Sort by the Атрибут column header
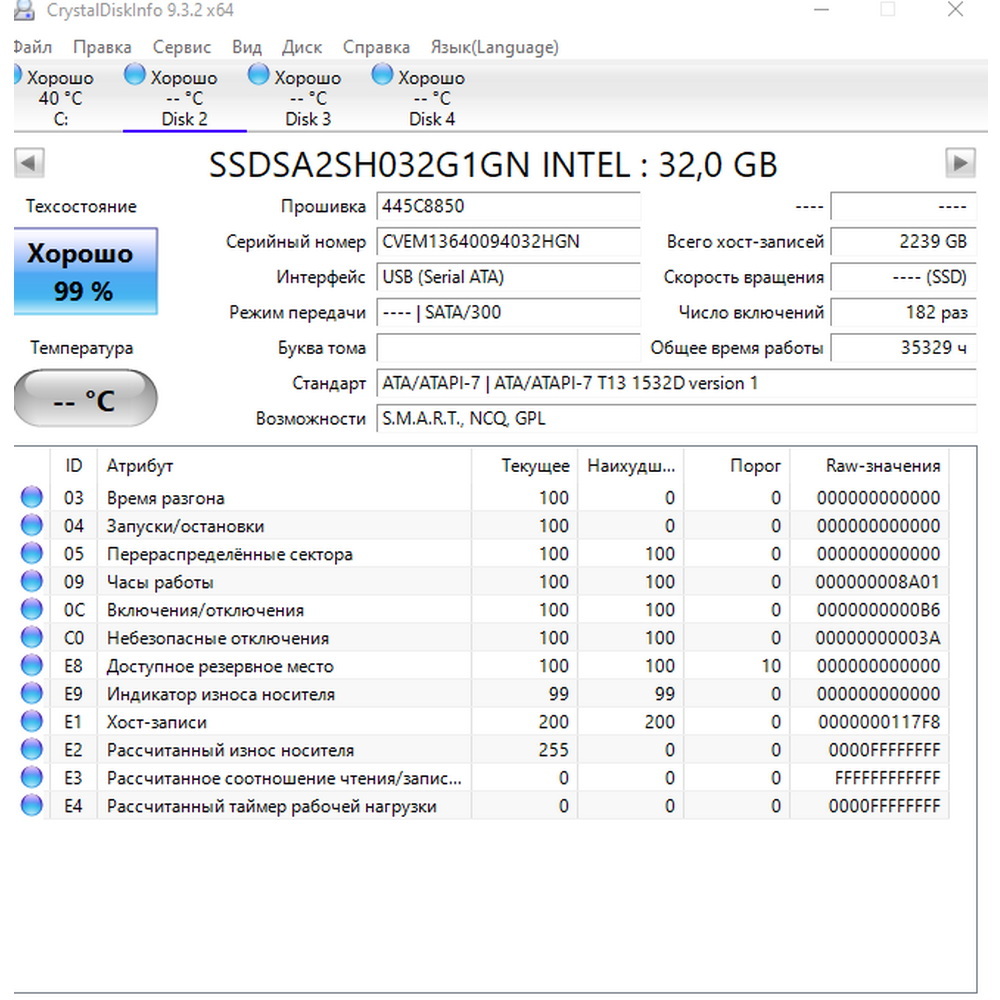Screen dimensions: 1000x1000 tap(284, 466)
